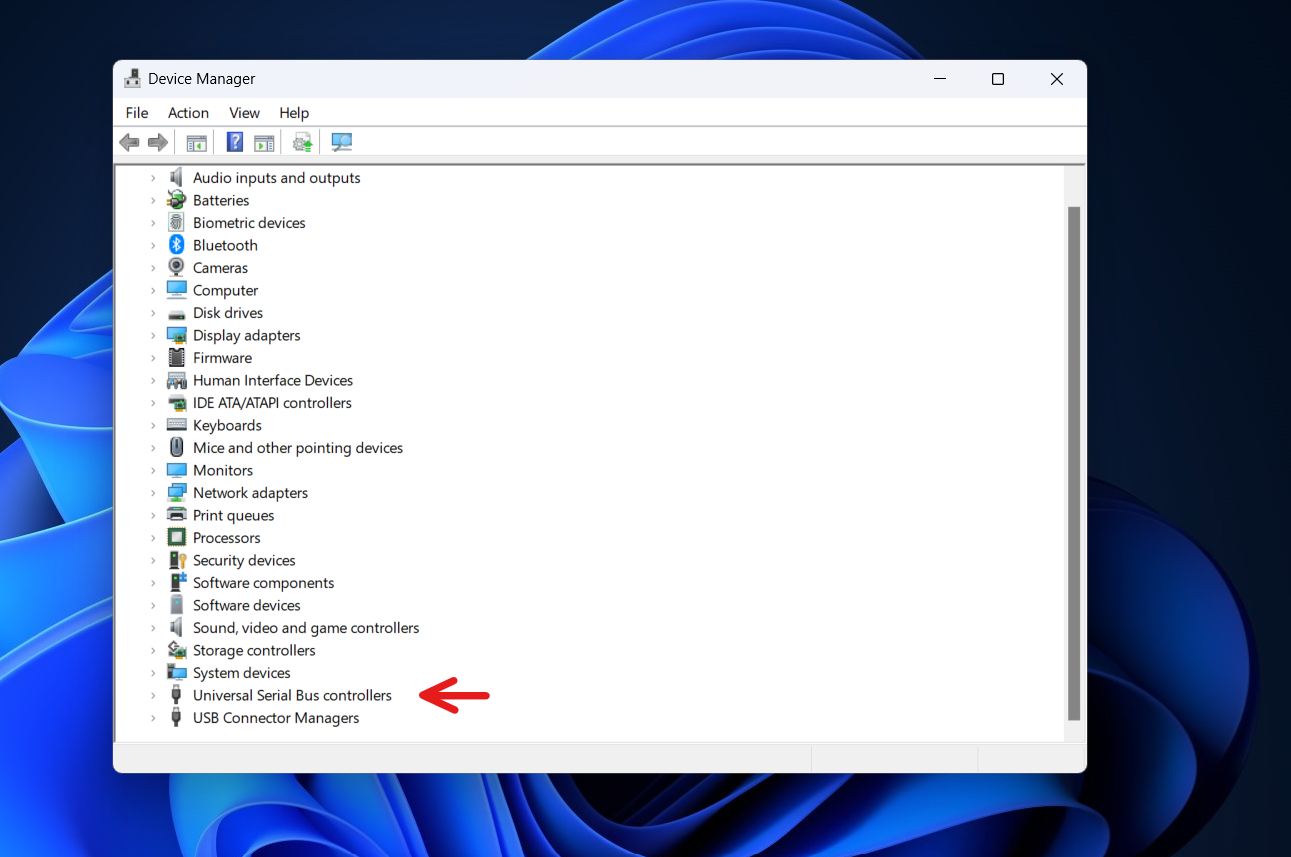
Task: Open the Action menu
Action: click(188, 112)
